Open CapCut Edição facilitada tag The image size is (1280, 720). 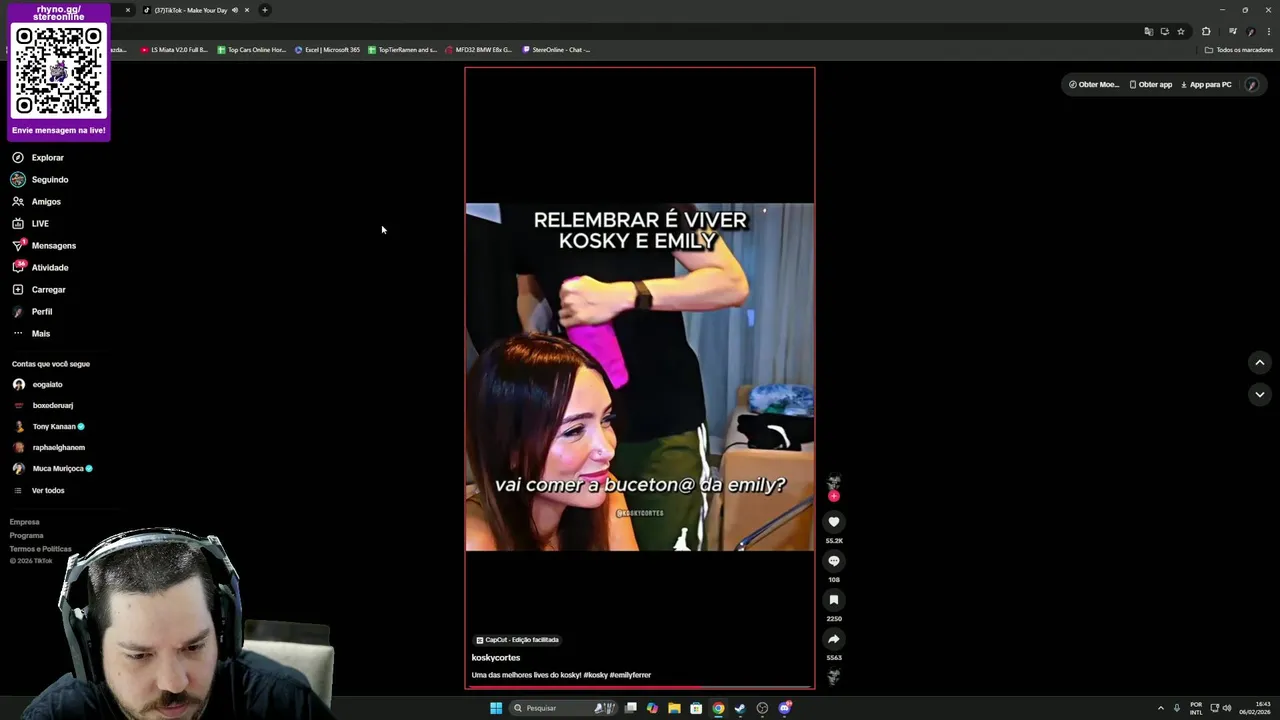pos(517,640)
